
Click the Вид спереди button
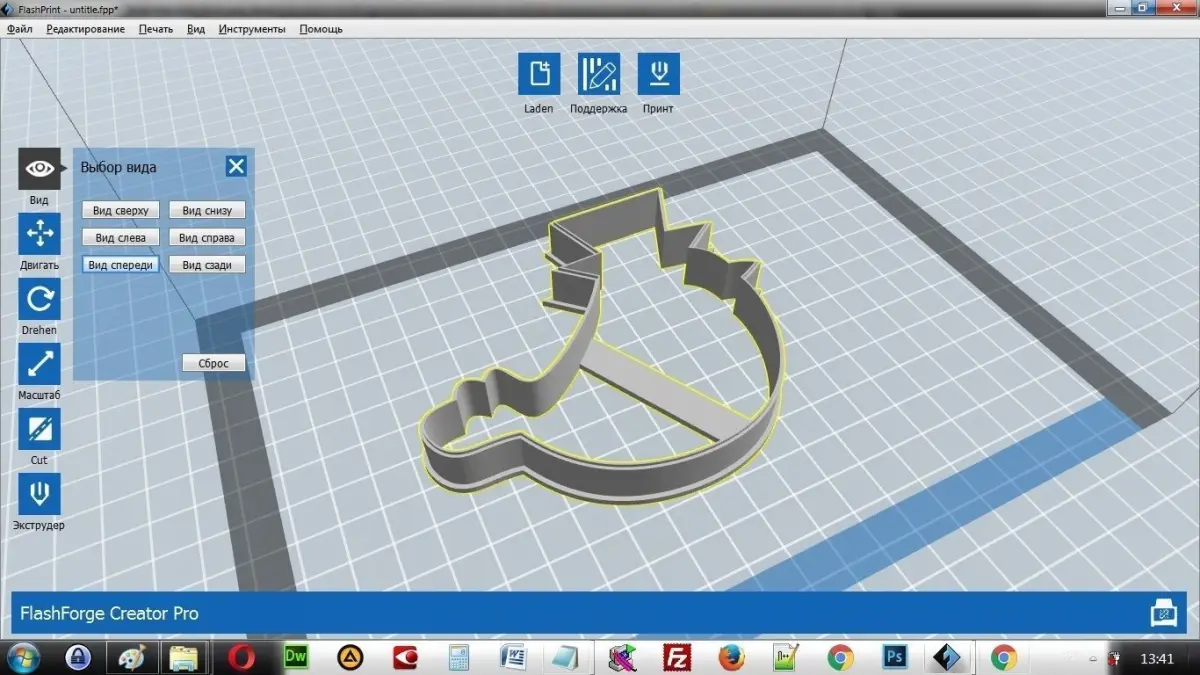pos(121,264)
